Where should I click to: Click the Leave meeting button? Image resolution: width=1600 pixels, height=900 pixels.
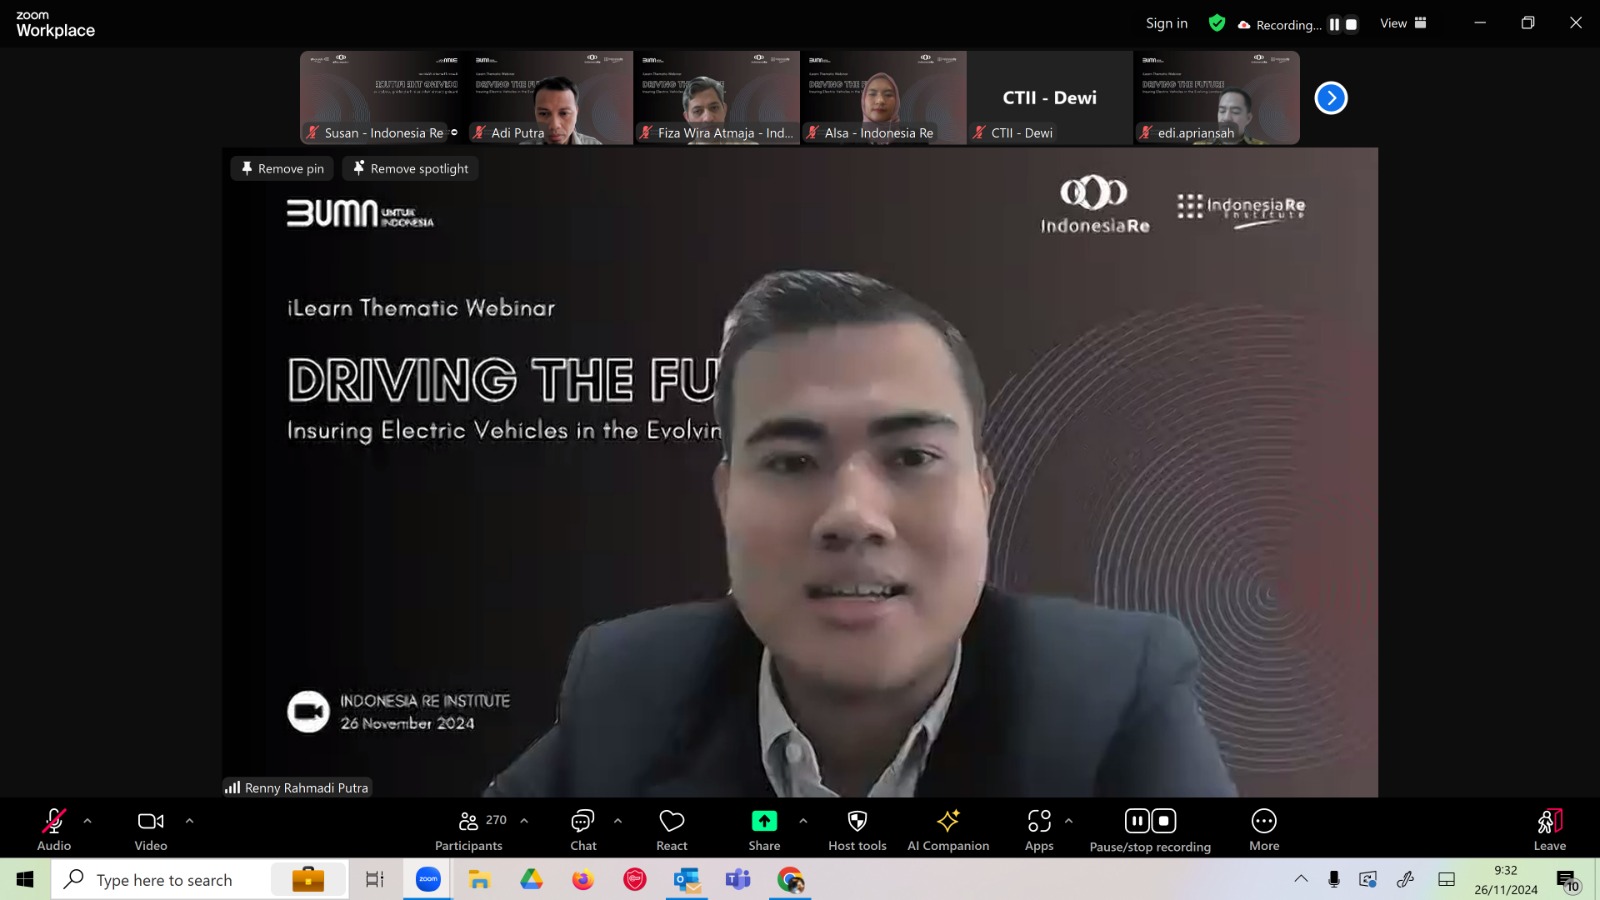pyautogui.click(x=1550, y=830)
